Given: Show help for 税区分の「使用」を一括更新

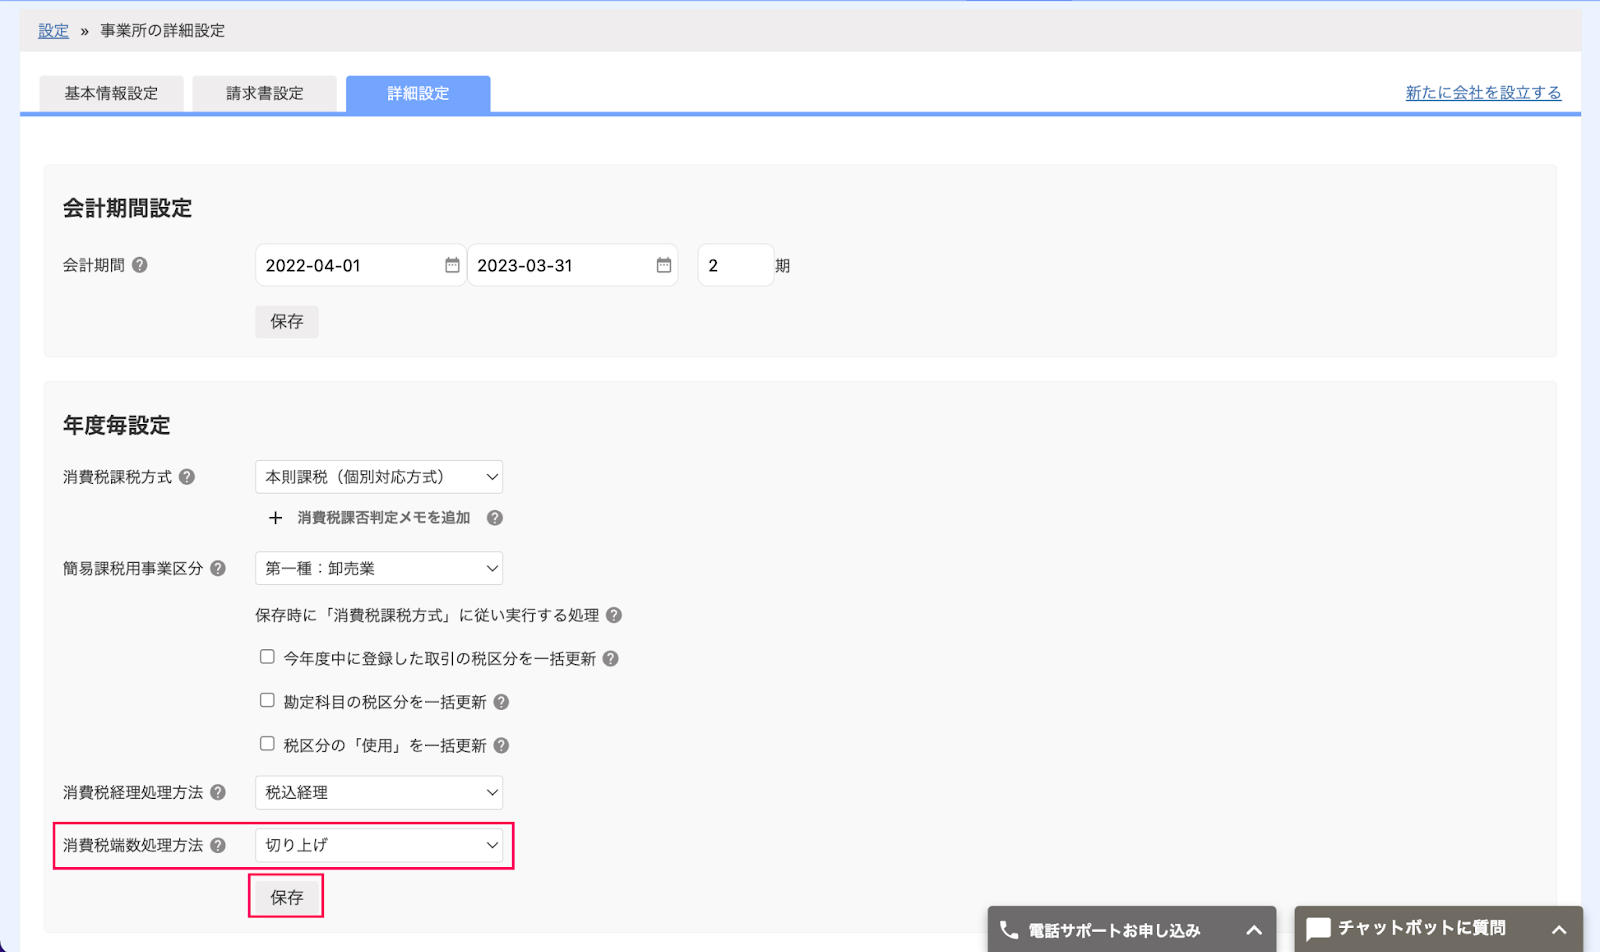Looking at the screenshot, I should (x=502, y=745).
